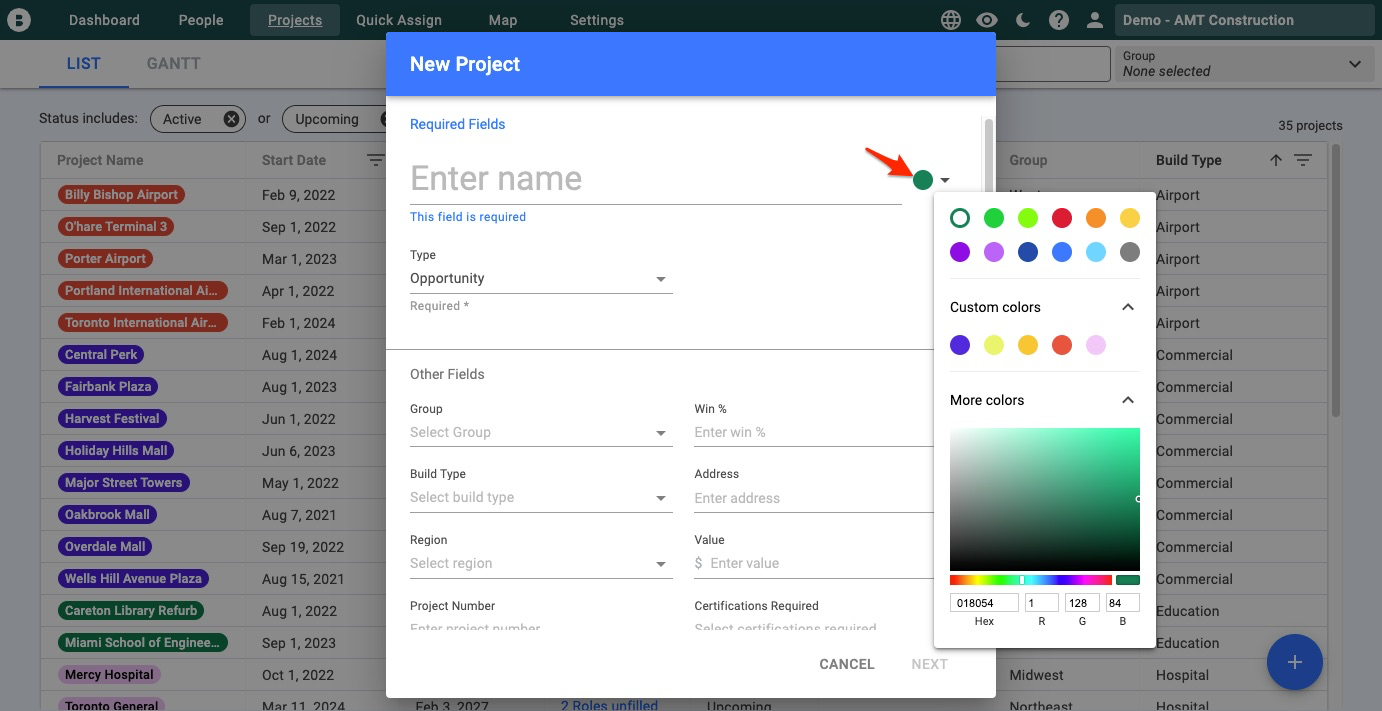Select the red preset color

(1062, 218)
